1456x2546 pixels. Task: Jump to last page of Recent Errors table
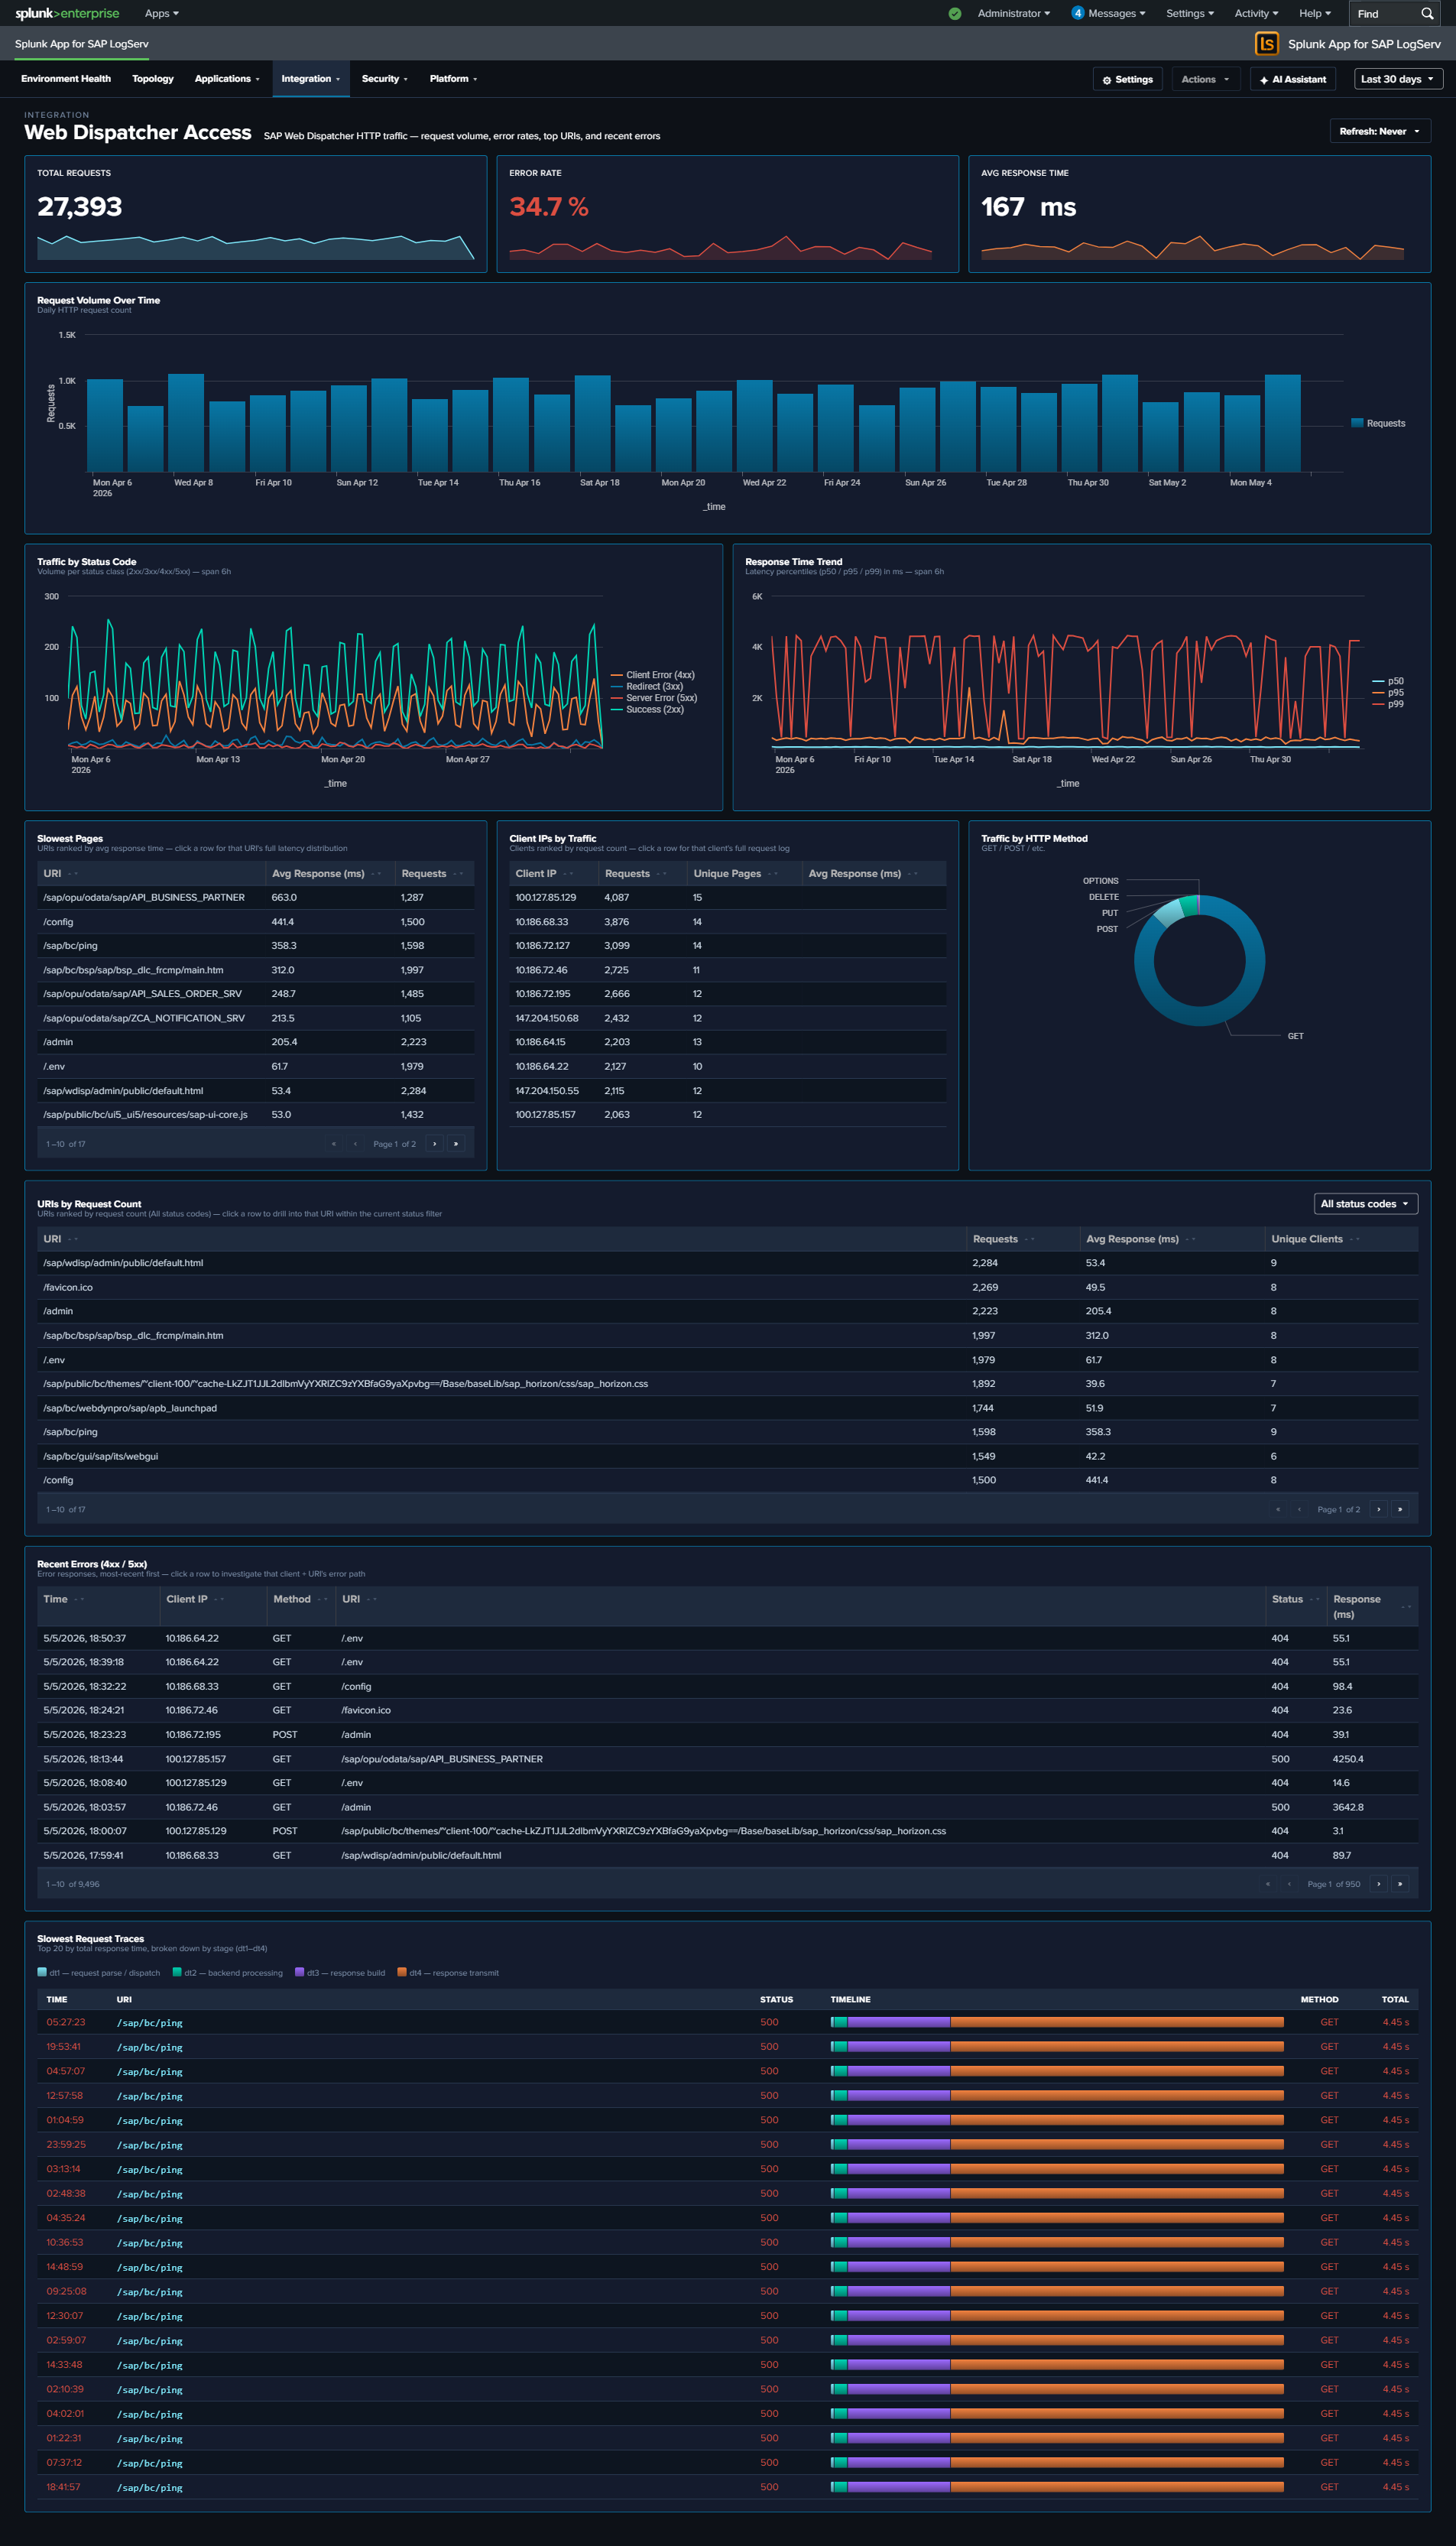tap(1400, 1883)
